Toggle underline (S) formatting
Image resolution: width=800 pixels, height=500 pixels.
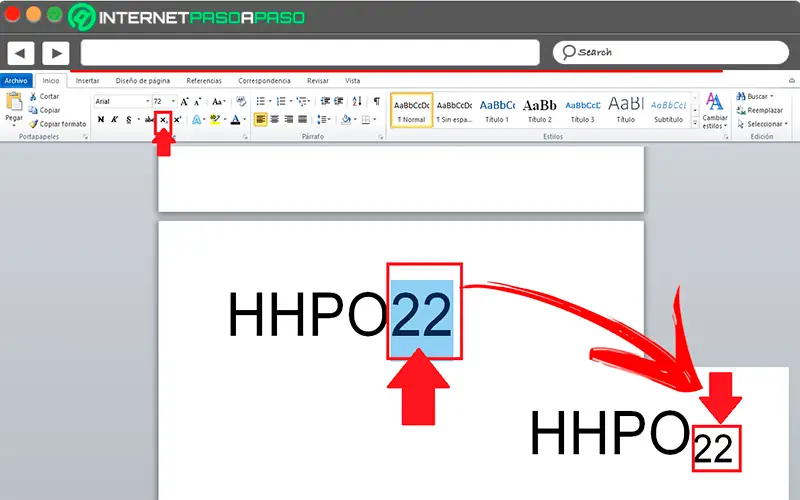click(x=129, y=119)
